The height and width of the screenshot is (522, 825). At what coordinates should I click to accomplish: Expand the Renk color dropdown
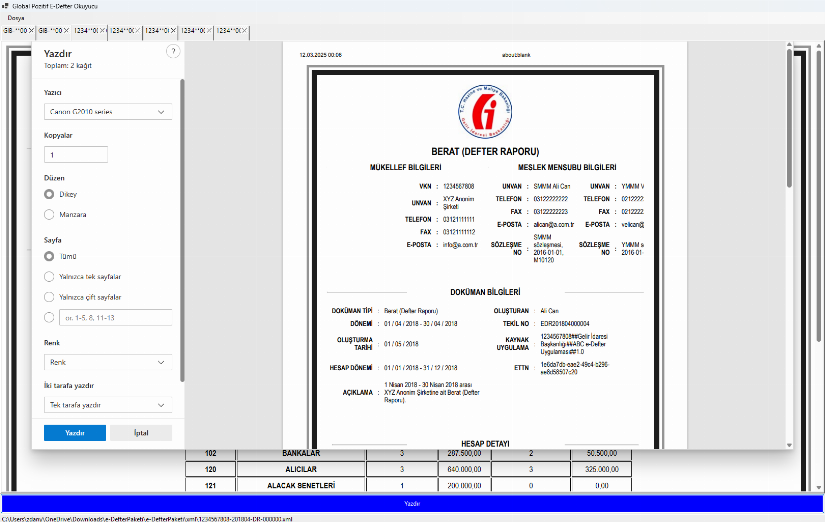coord(108,362)
